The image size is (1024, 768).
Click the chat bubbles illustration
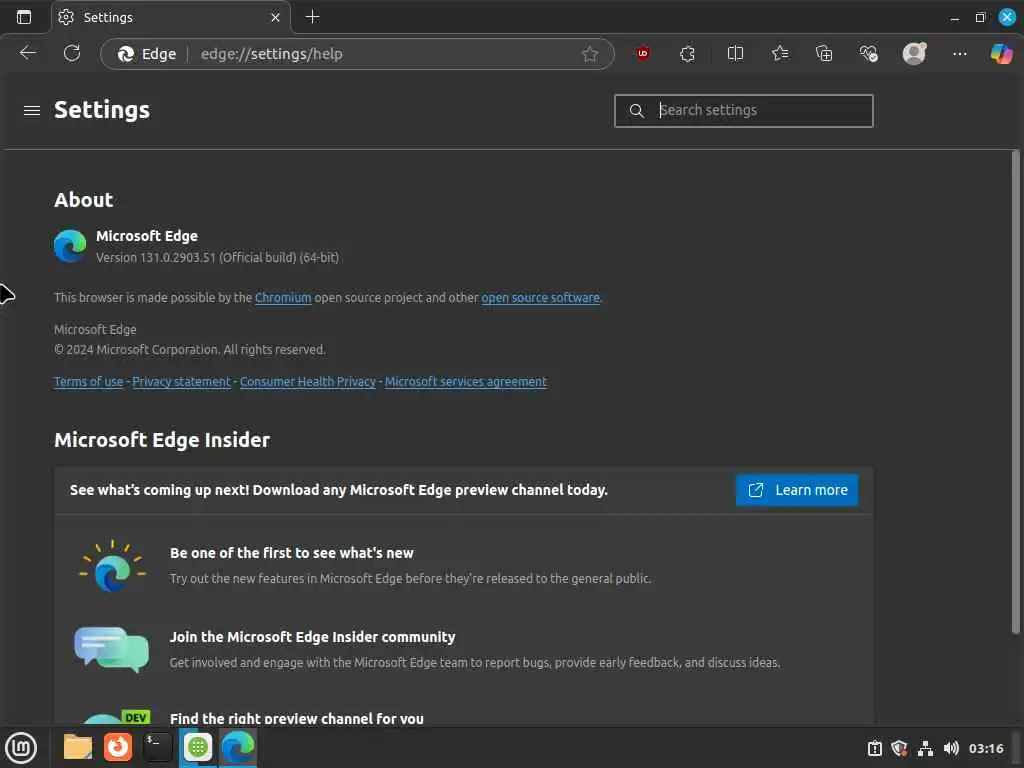[111, 649]
